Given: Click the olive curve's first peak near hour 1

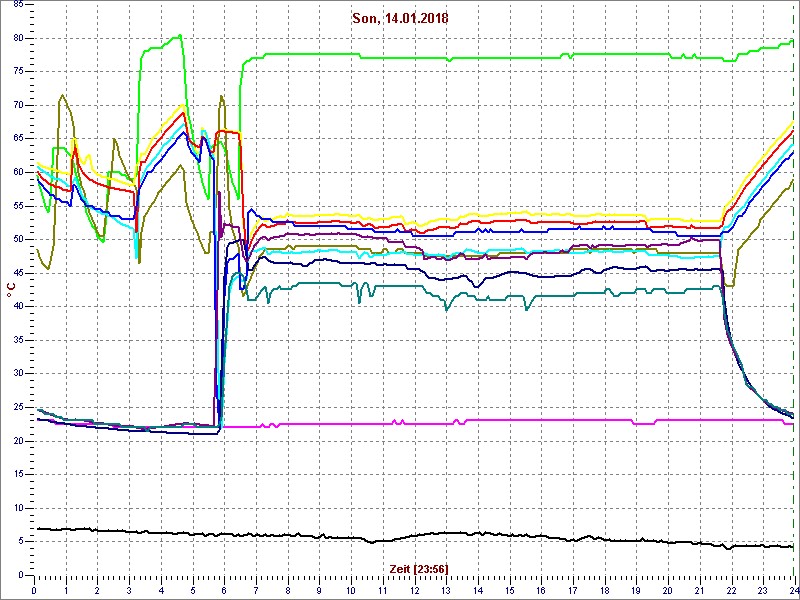Looking at the screenshot, I should 63,97.
